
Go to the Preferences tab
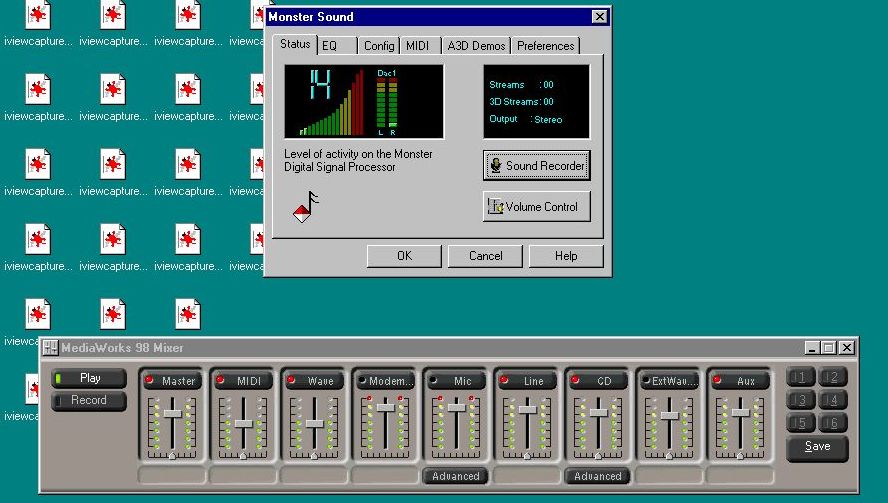point(545,46)
